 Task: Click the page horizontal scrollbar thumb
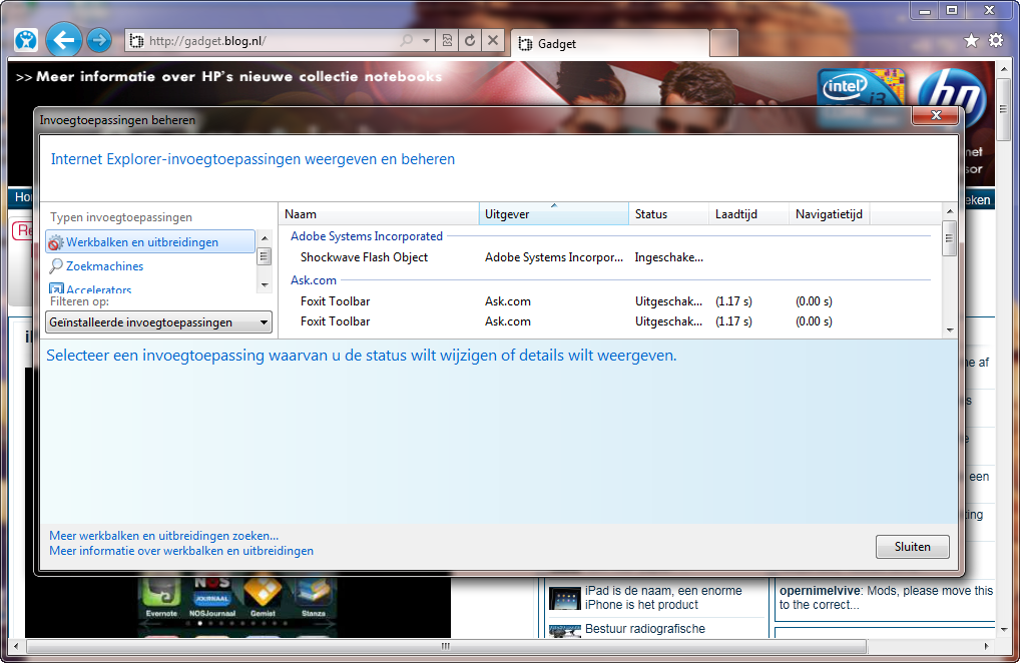tap(446, 646)
